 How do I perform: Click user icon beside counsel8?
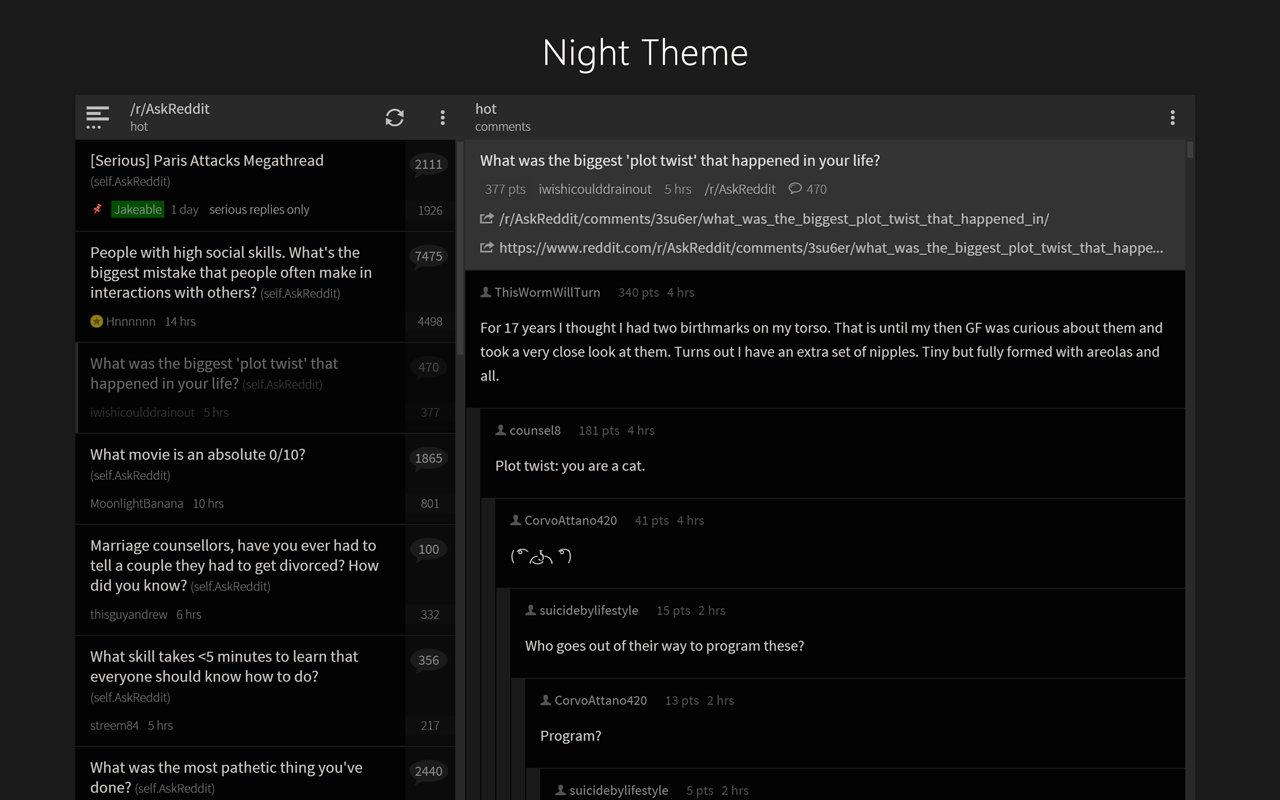click(x=501, y=430)
